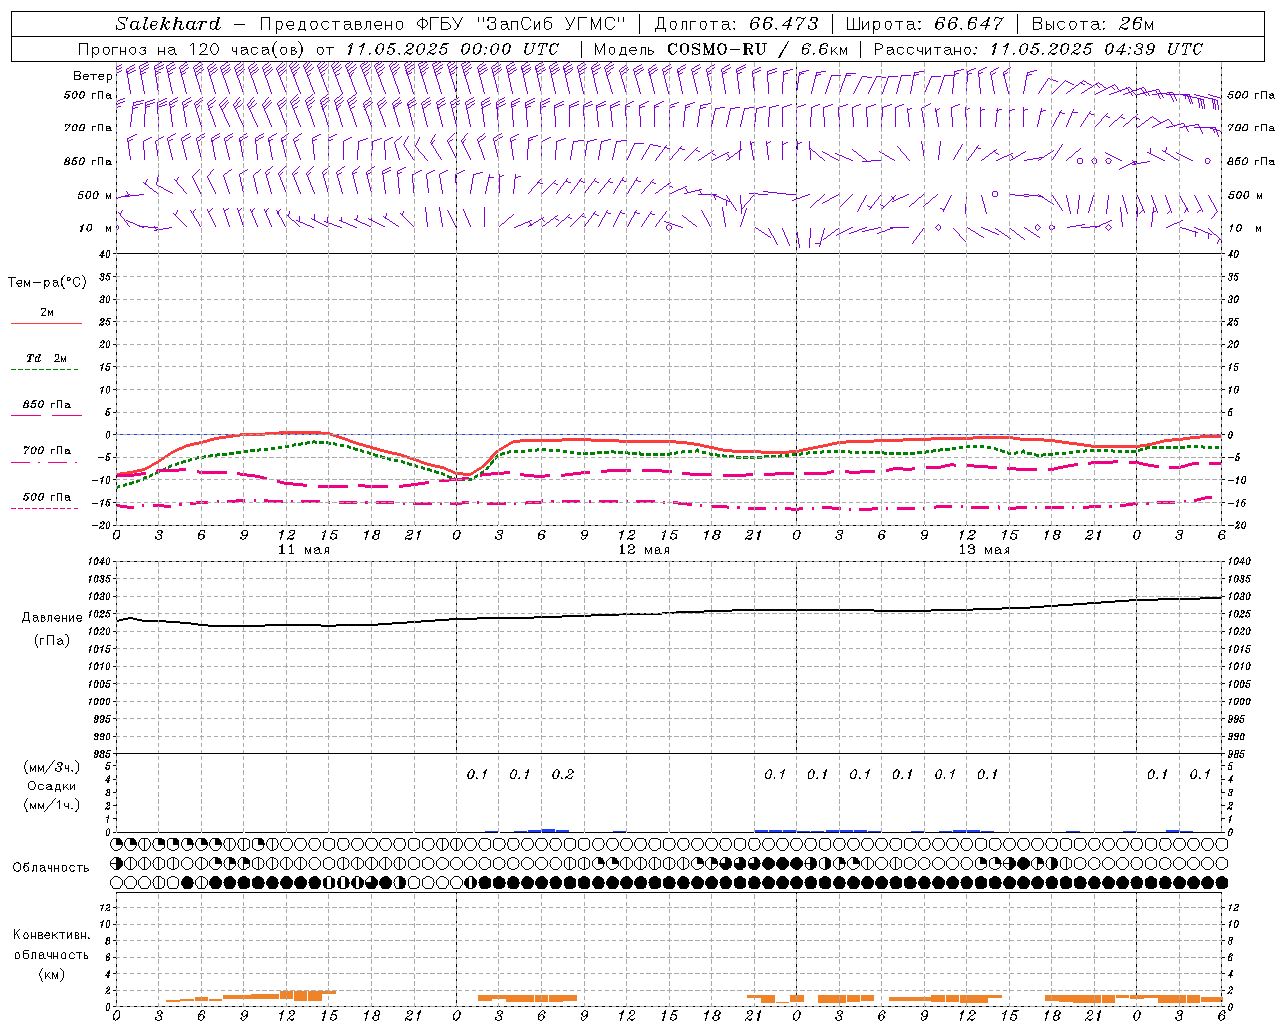
Task: Click the computed time "11.05.2025 04:39 UTC"
Action: click(1096, 49)
